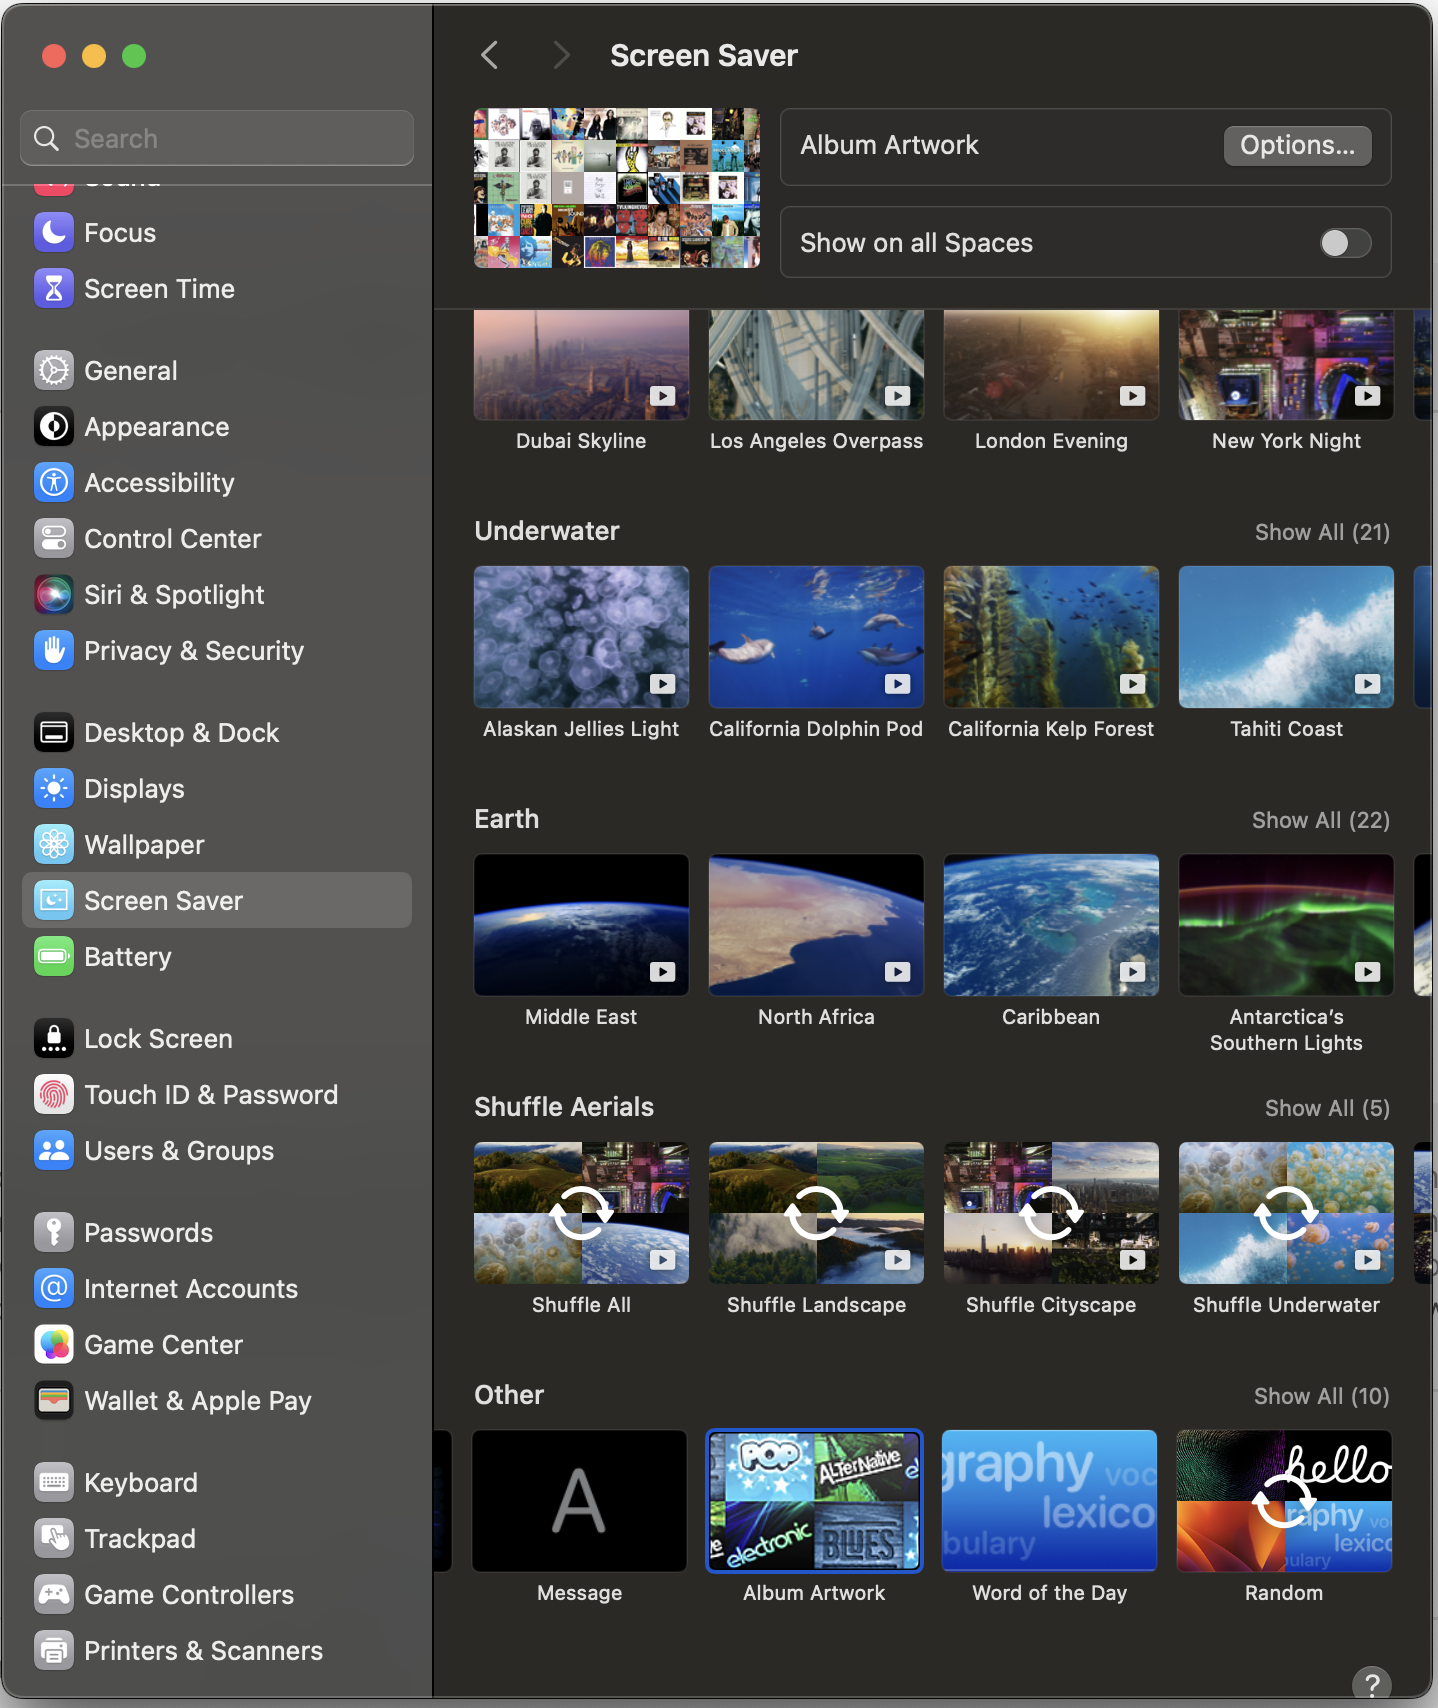Click the Accessibility icon in sidebar
Screen dimensions: 1438x1708
[54, 483]
